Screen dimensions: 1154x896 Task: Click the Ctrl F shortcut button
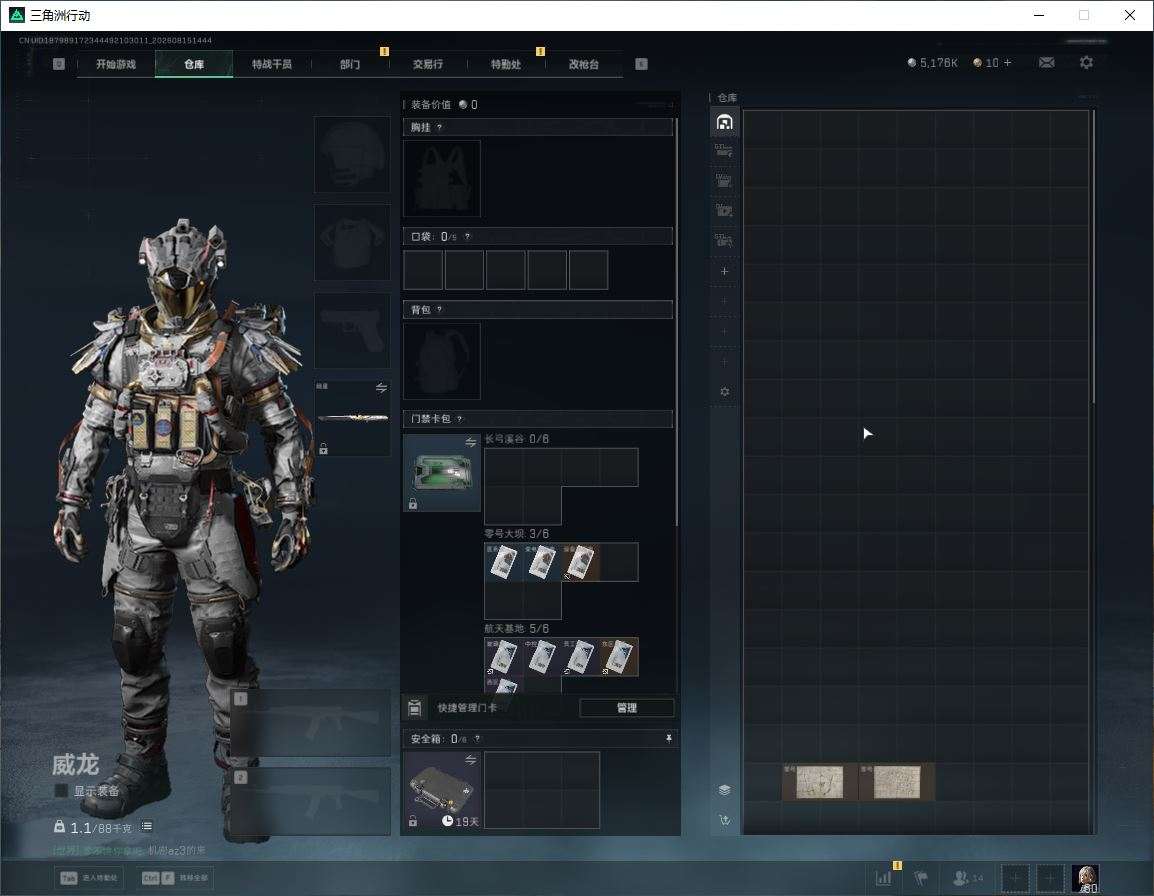click(x=175, y=878)
